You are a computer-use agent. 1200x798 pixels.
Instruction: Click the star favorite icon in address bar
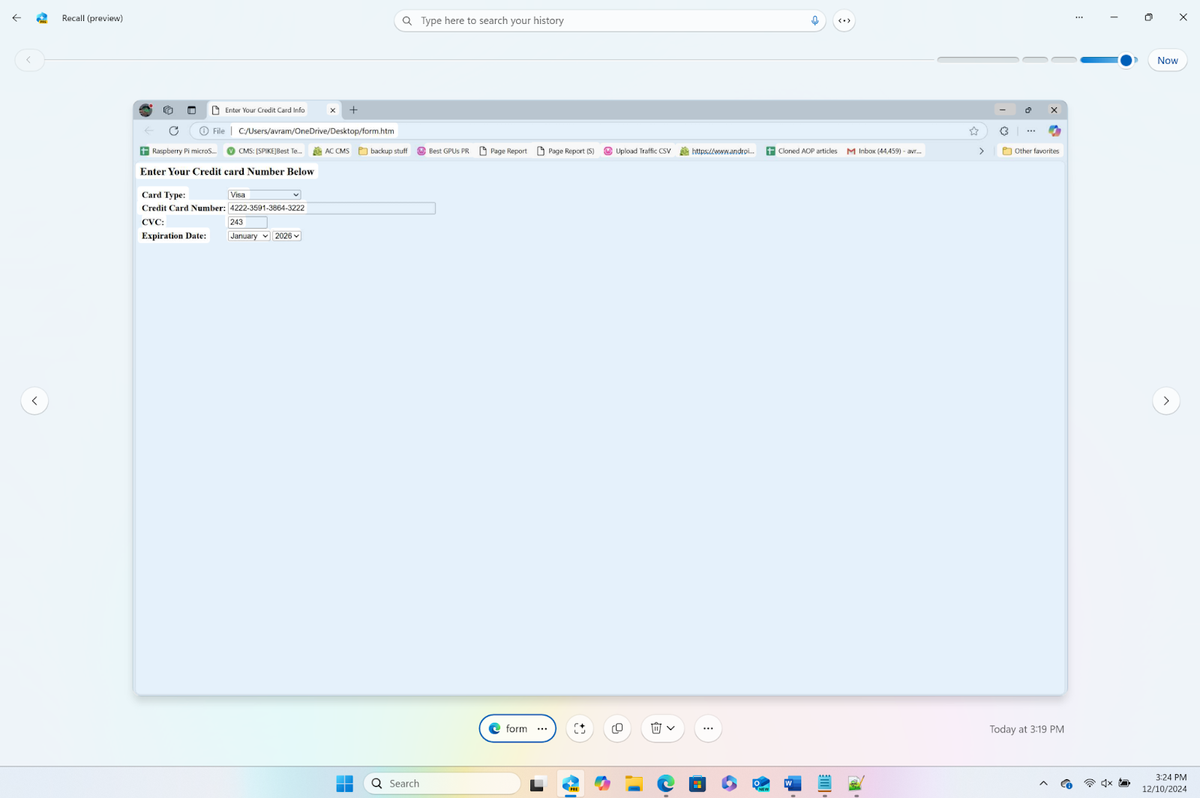(974, 131)
